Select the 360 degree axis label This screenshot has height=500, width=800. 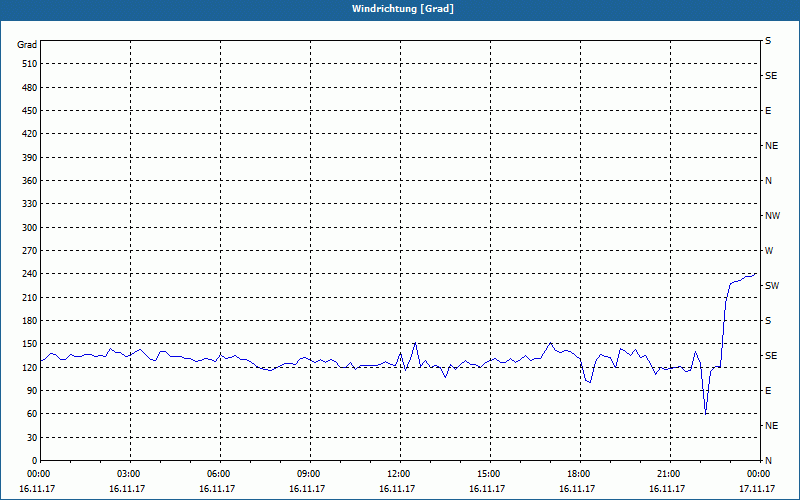click(x=30, y=181)
